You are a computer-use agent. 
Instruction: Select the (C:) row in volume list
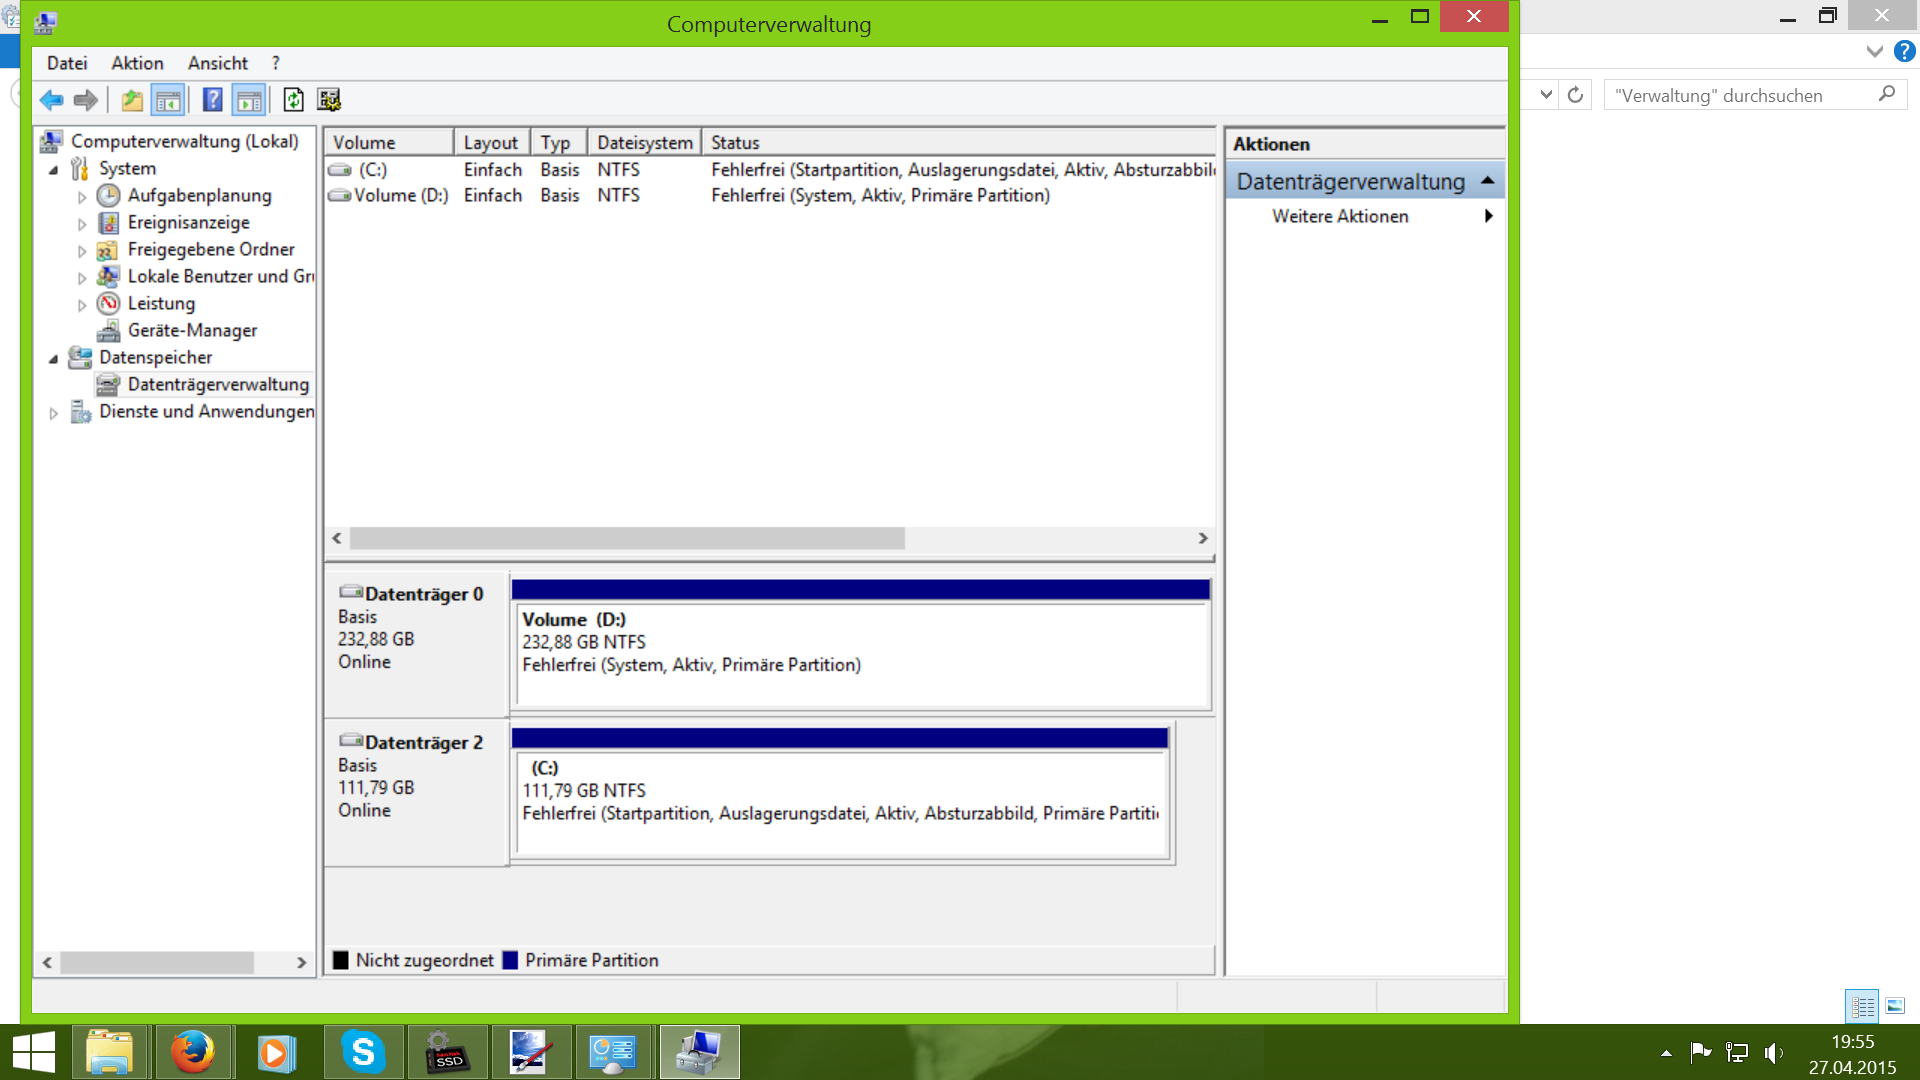point(372,170)
